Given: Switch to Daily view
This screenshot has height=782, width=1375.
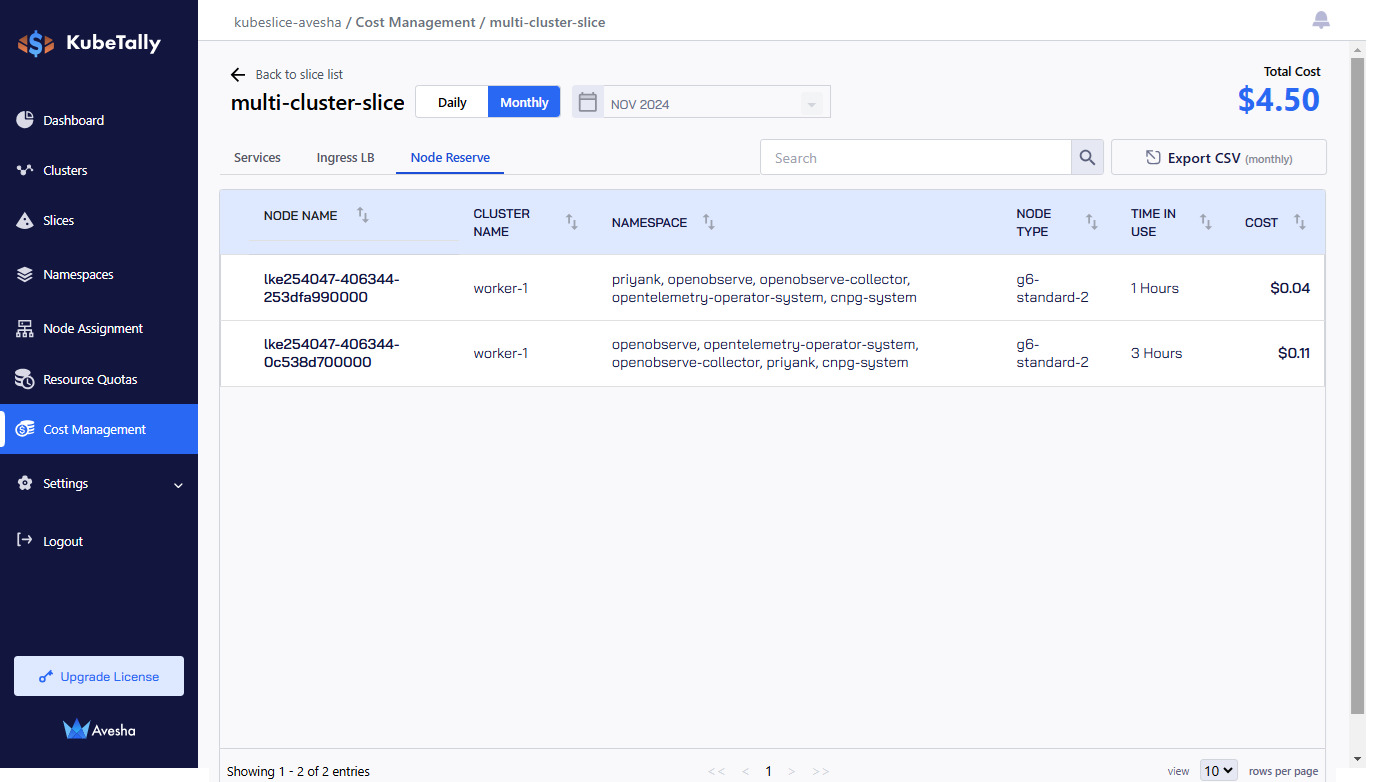Looking at the screenshot, I should click(452, 102).
